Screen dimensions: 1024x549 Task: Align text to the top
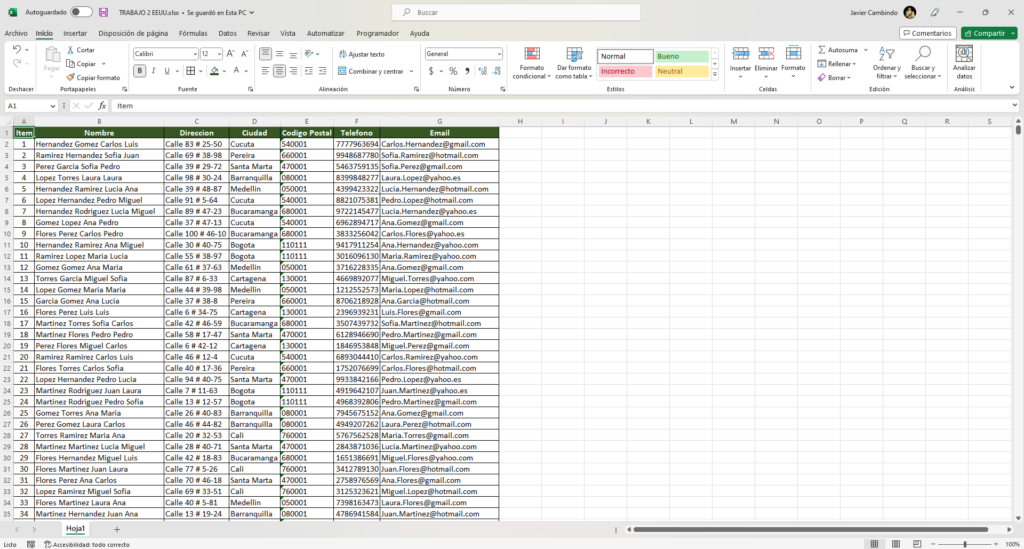pos(265,54)
